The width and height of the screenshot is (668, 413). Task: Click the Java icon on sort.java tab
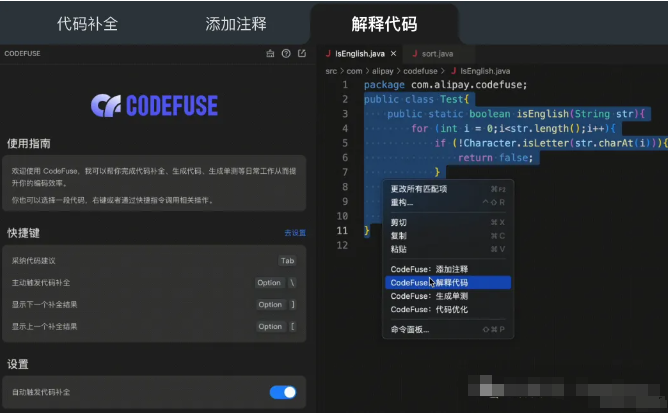pos(415,54)
